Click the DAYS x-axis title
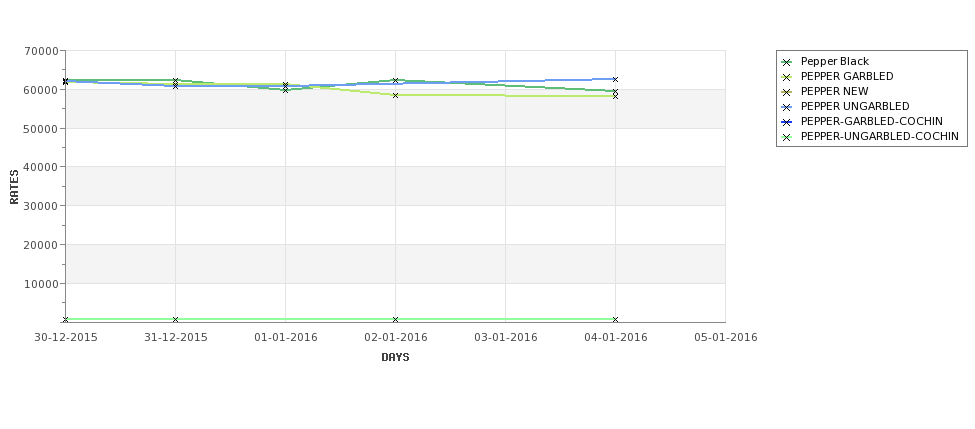 coord(395,358)
